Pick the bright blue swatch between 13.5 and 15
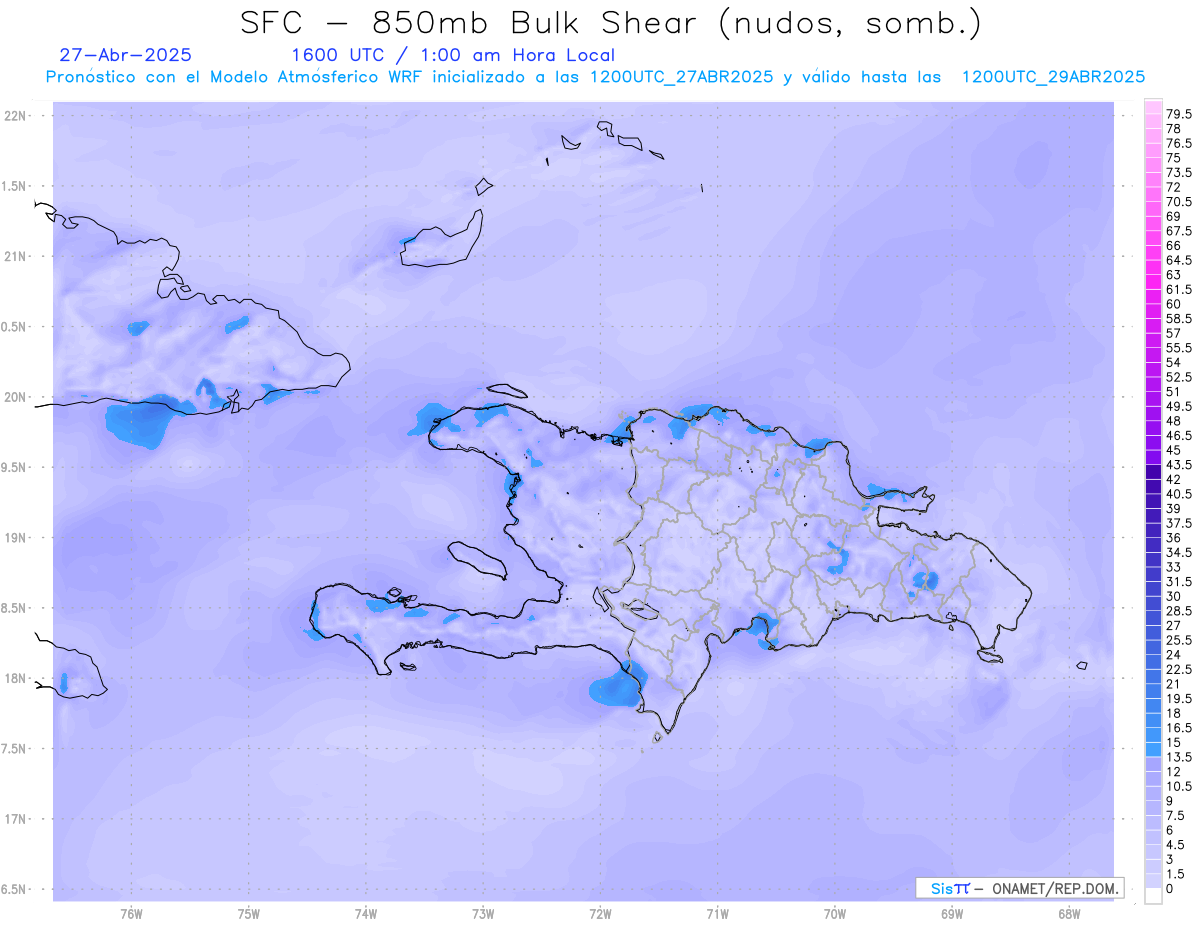Viewport: 1200px width, 927px height. coord(1153,749)
